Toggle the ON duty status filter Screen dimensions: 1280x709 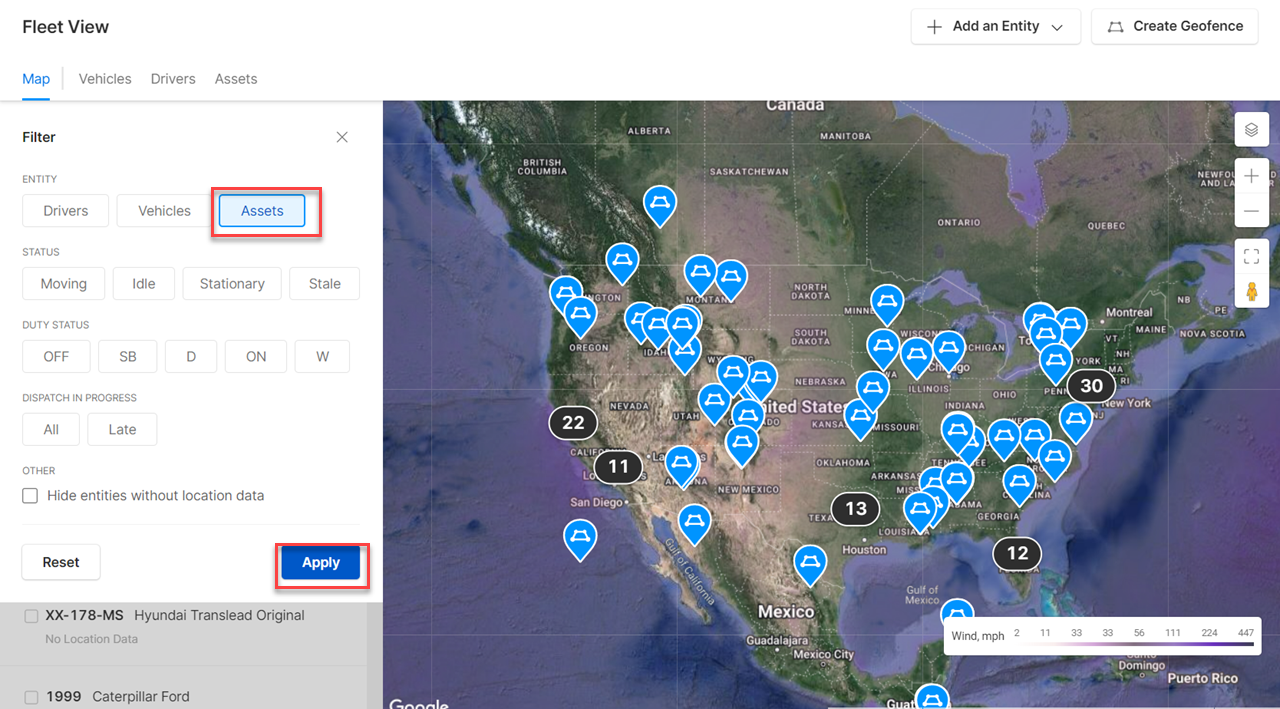[x=256, y=357]
